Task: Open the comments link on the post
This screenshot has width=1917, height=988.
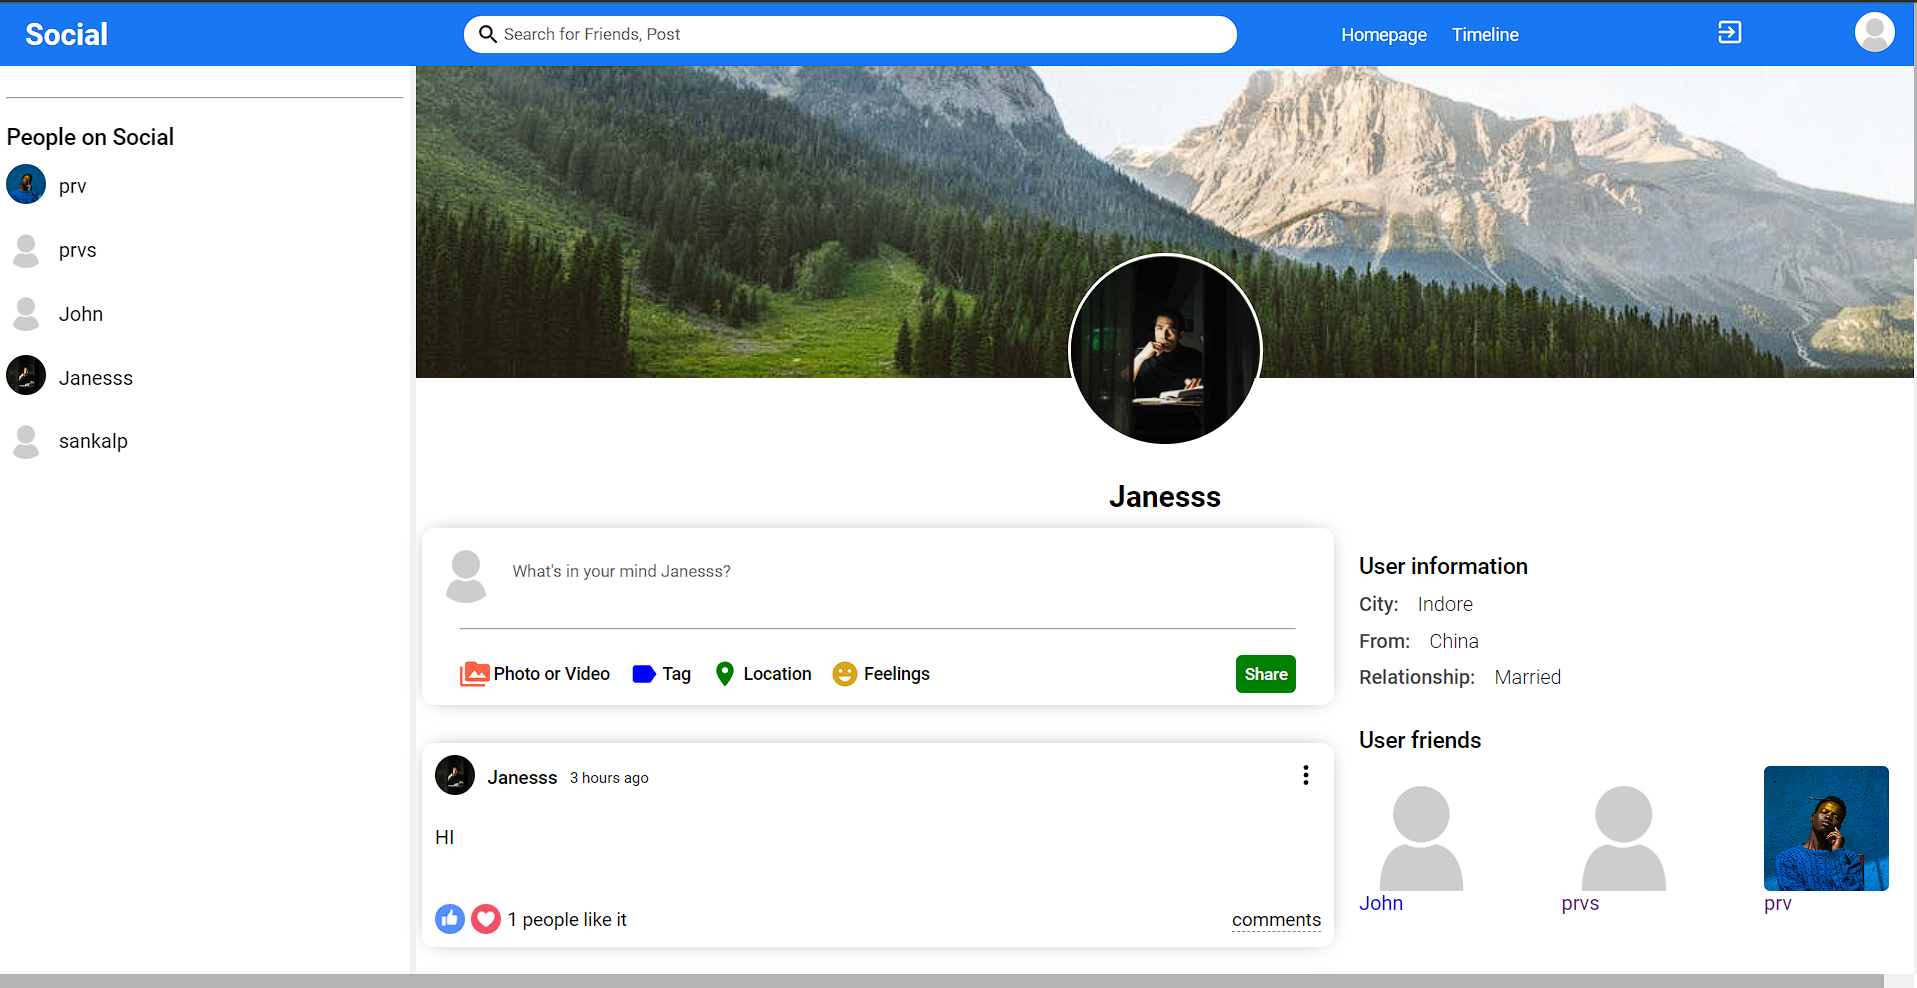Action: (x=1276, y=920)
